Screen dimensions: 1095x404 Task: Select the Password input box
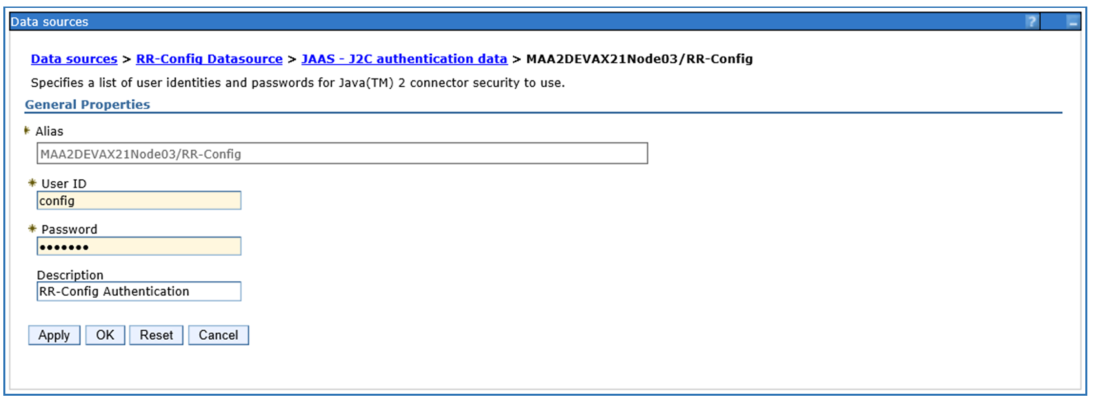138,246
